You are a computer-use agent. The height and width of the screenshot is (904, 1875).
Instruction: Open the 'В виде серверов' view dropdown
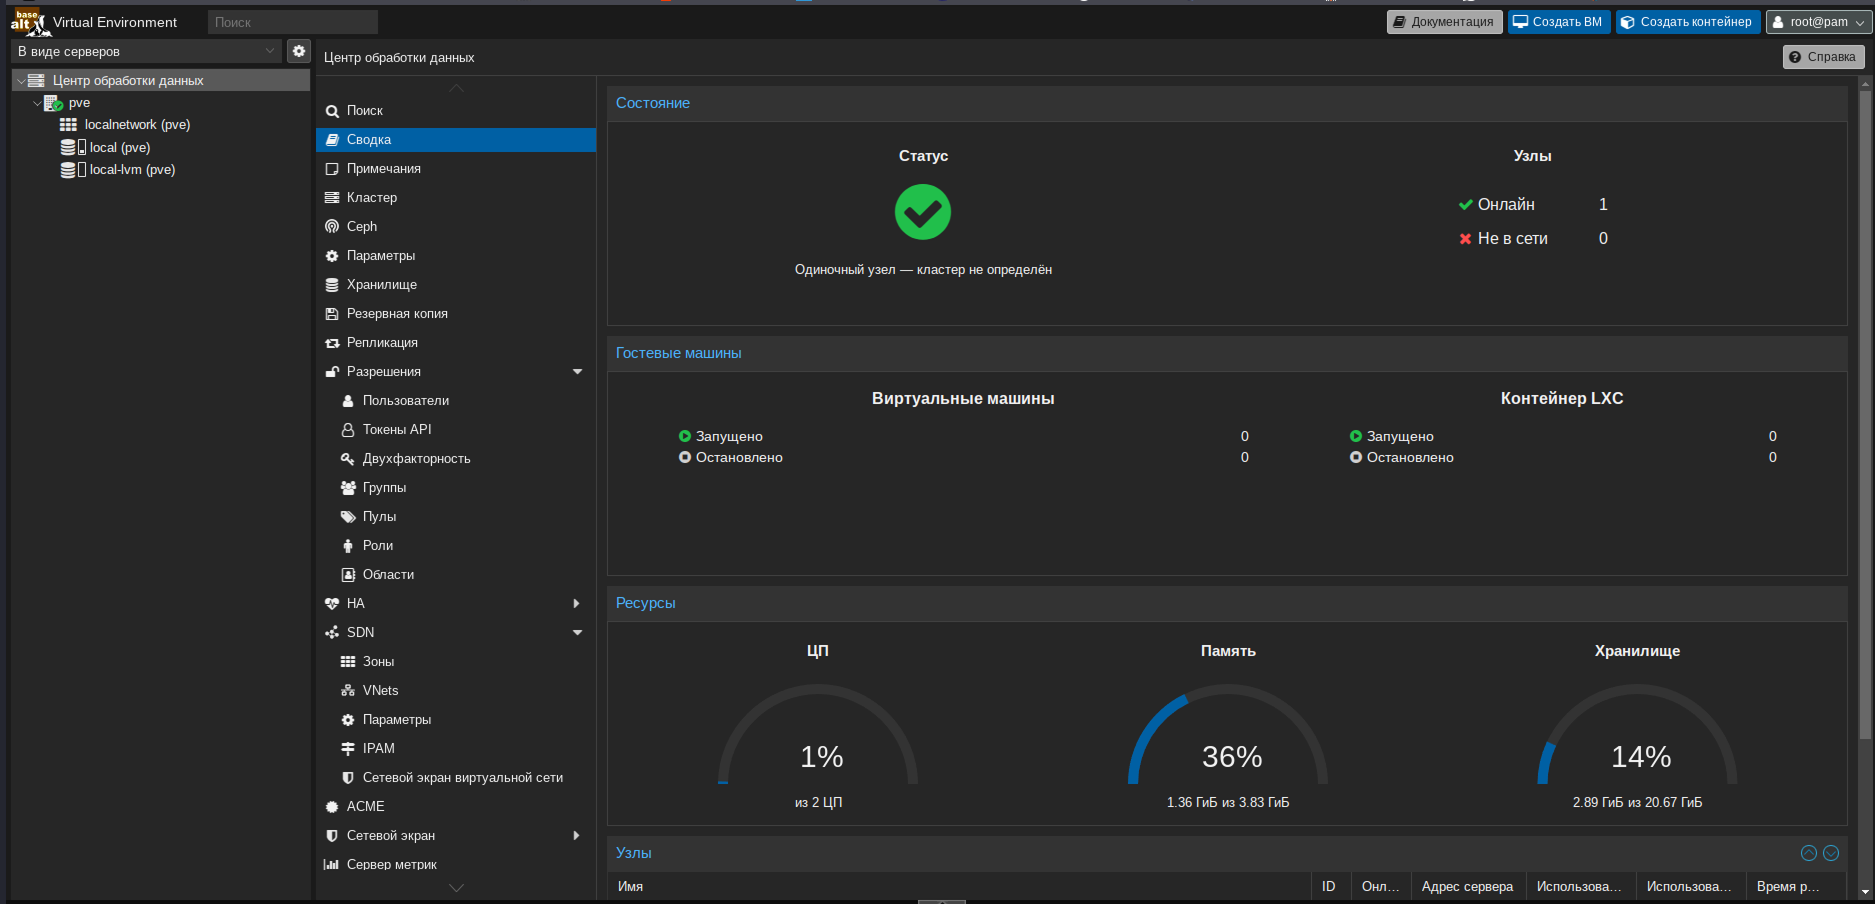pos(146,51)
